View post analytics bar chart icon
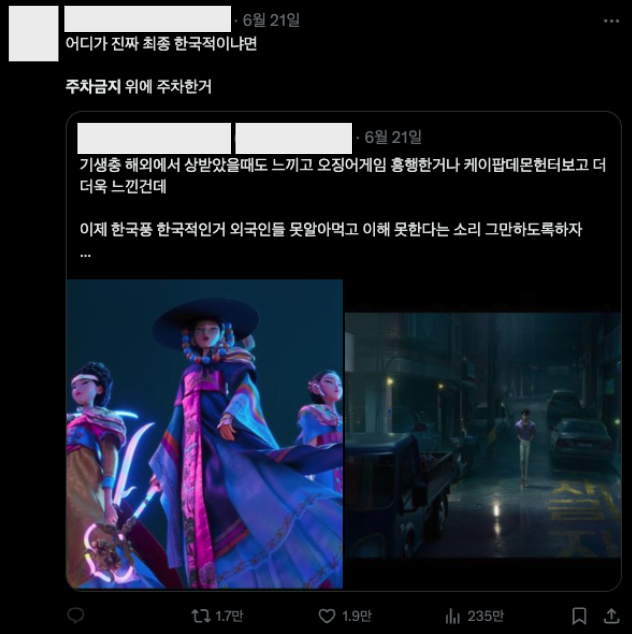632x634 pixels. coord(452,616)
